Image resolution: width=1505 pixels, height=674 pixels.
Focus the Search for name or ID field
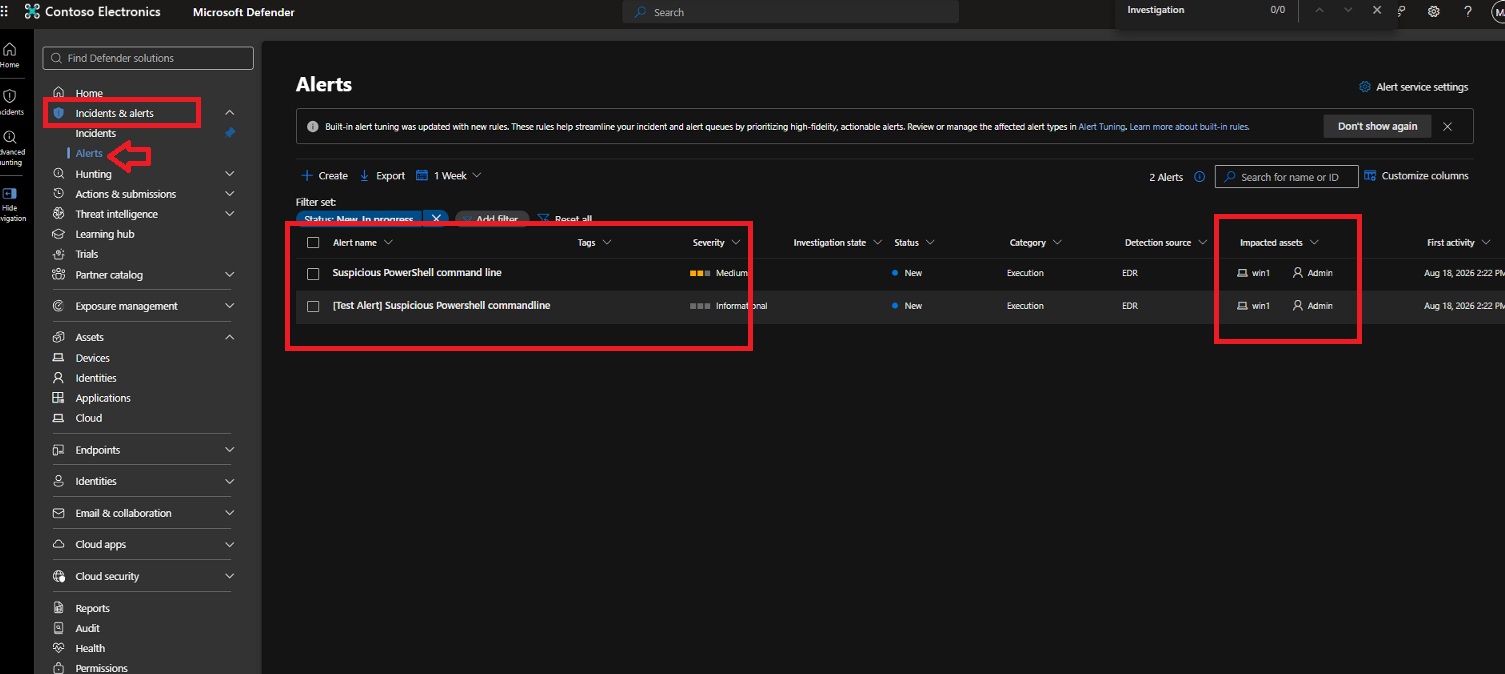click(x=1286, y=177)
